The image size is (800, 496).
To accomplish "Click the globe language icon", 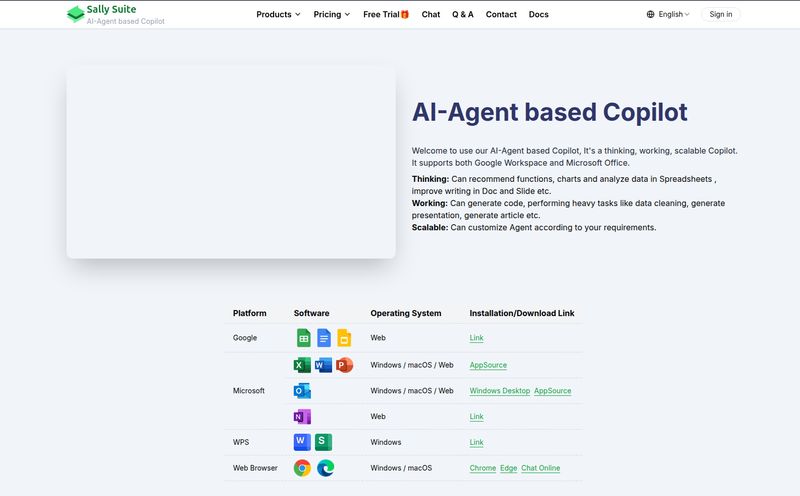I will (651, 14).
